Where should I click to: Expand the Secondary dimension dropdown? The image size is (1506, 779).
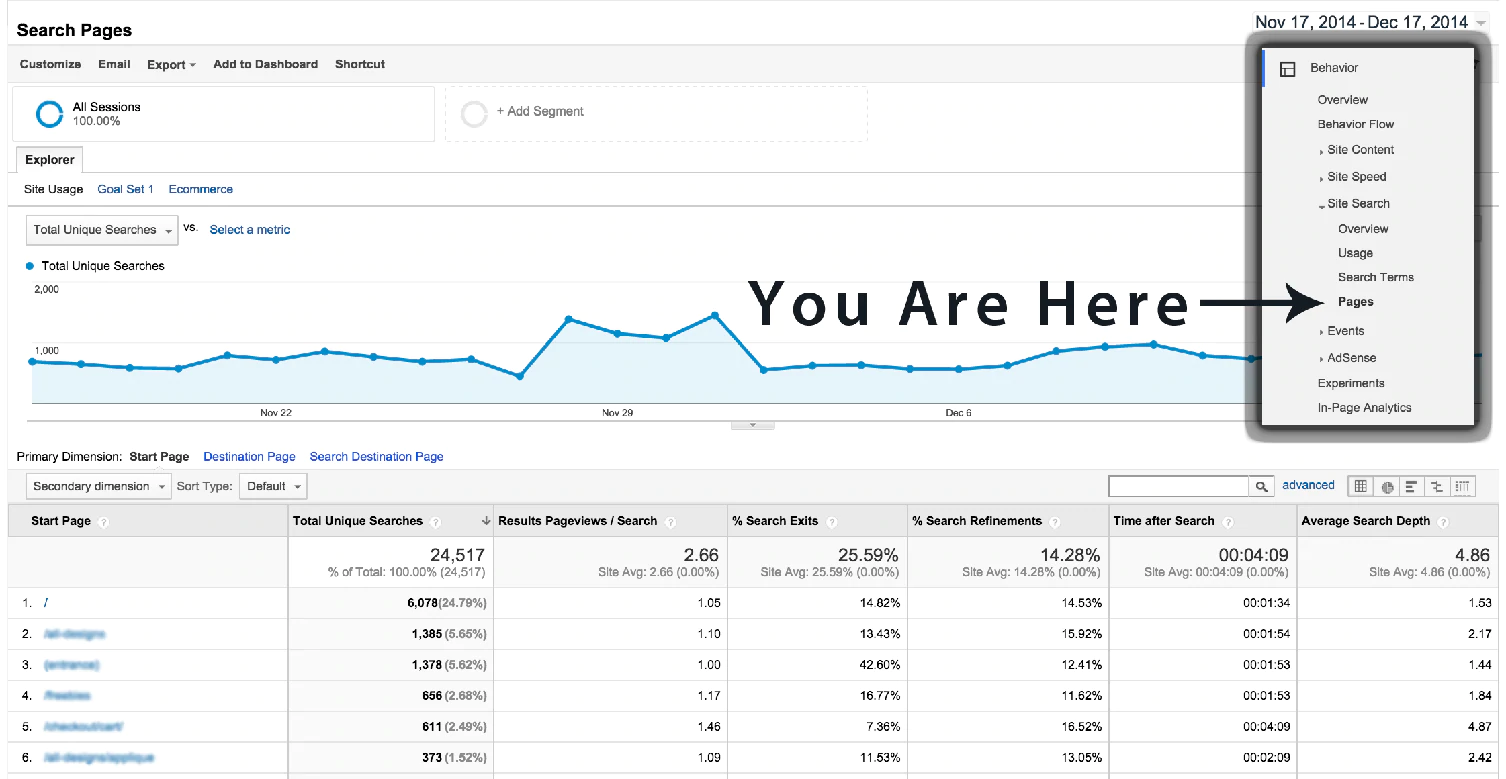tap(97, 486)
